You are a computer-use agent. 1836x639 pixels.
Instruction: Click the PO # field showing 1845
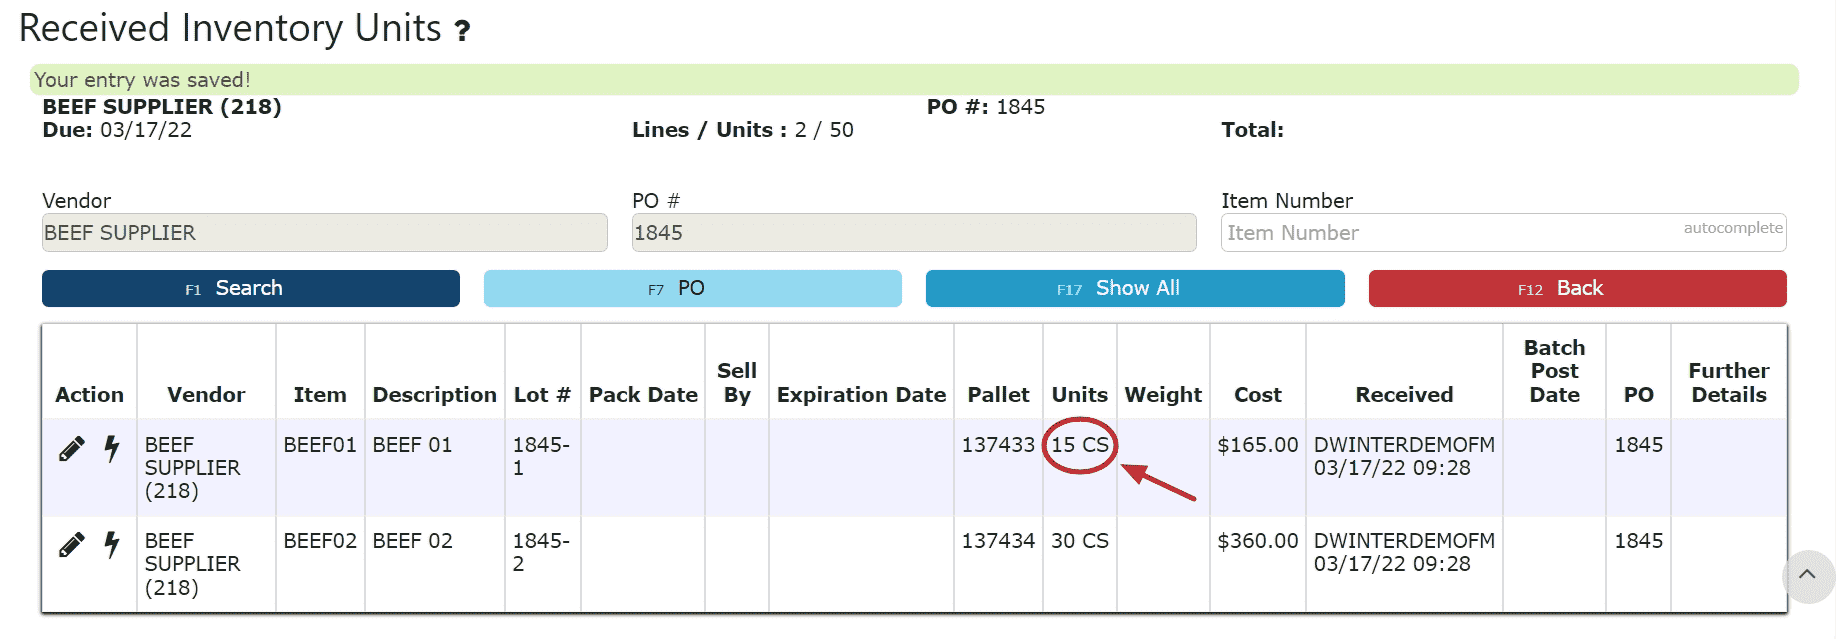[913, 233]
